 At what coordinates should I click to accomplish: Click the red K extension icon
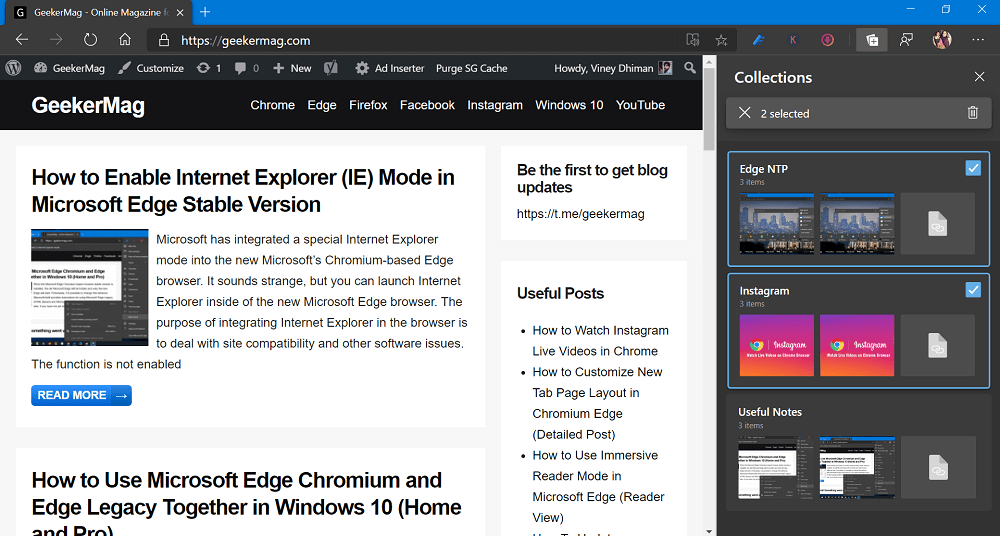click(x=793, y=40)
